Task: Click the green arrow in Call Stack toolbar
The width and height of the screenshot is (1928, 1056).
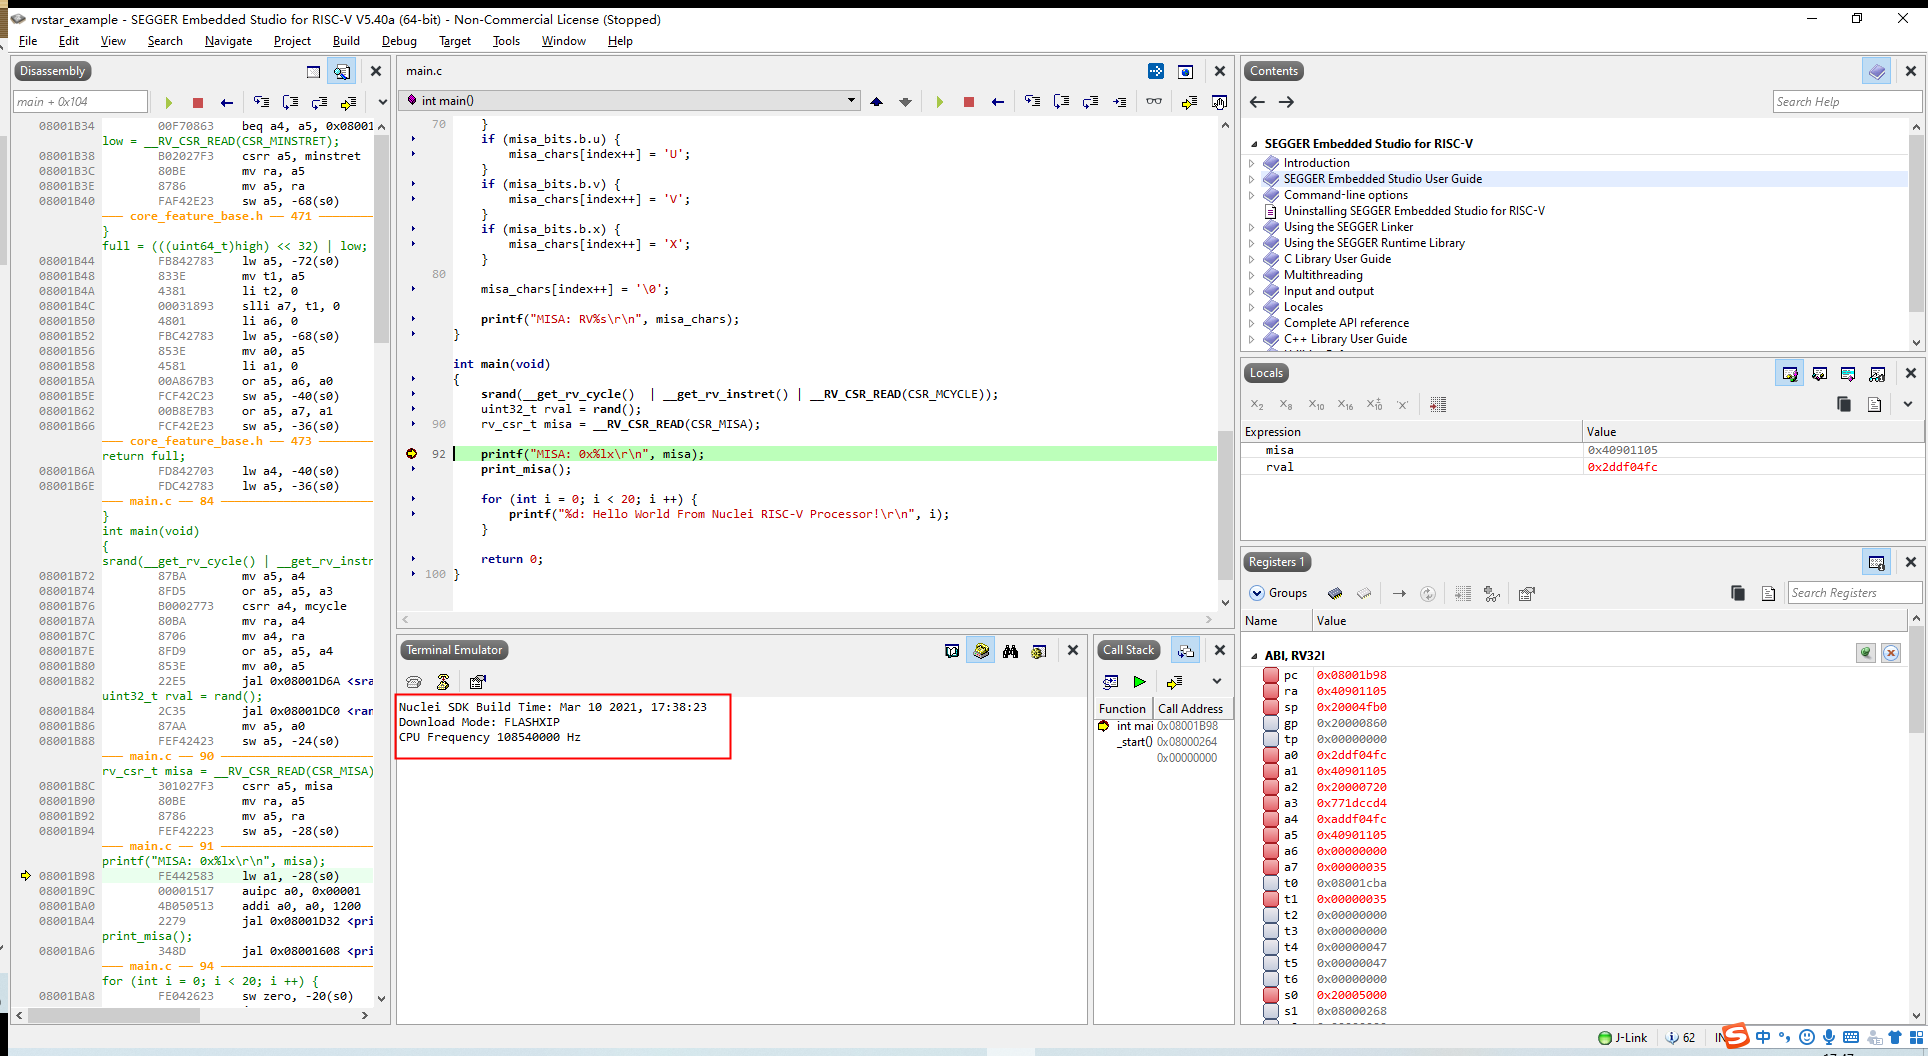Action: [x=1139, y=682]
